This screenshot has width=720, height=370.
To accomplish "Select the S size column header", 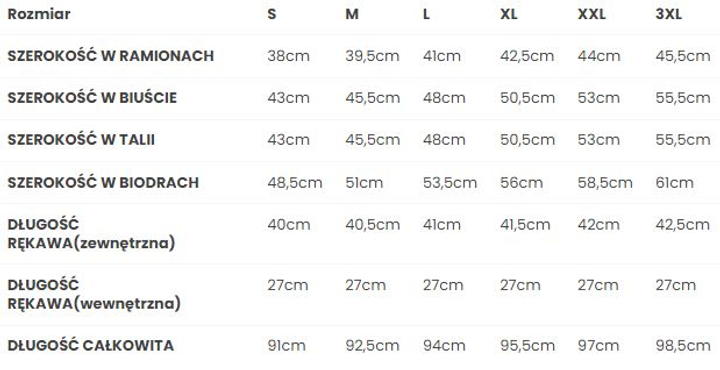I will (x=272, y=14).
